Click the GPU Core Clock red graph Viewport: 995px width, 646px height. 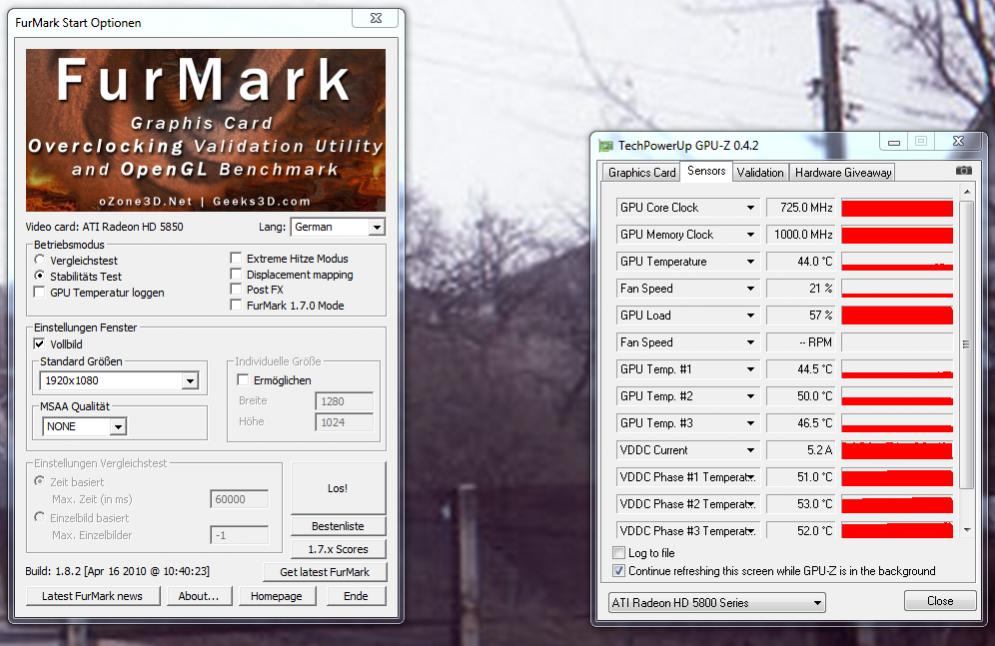click(897, 208)
